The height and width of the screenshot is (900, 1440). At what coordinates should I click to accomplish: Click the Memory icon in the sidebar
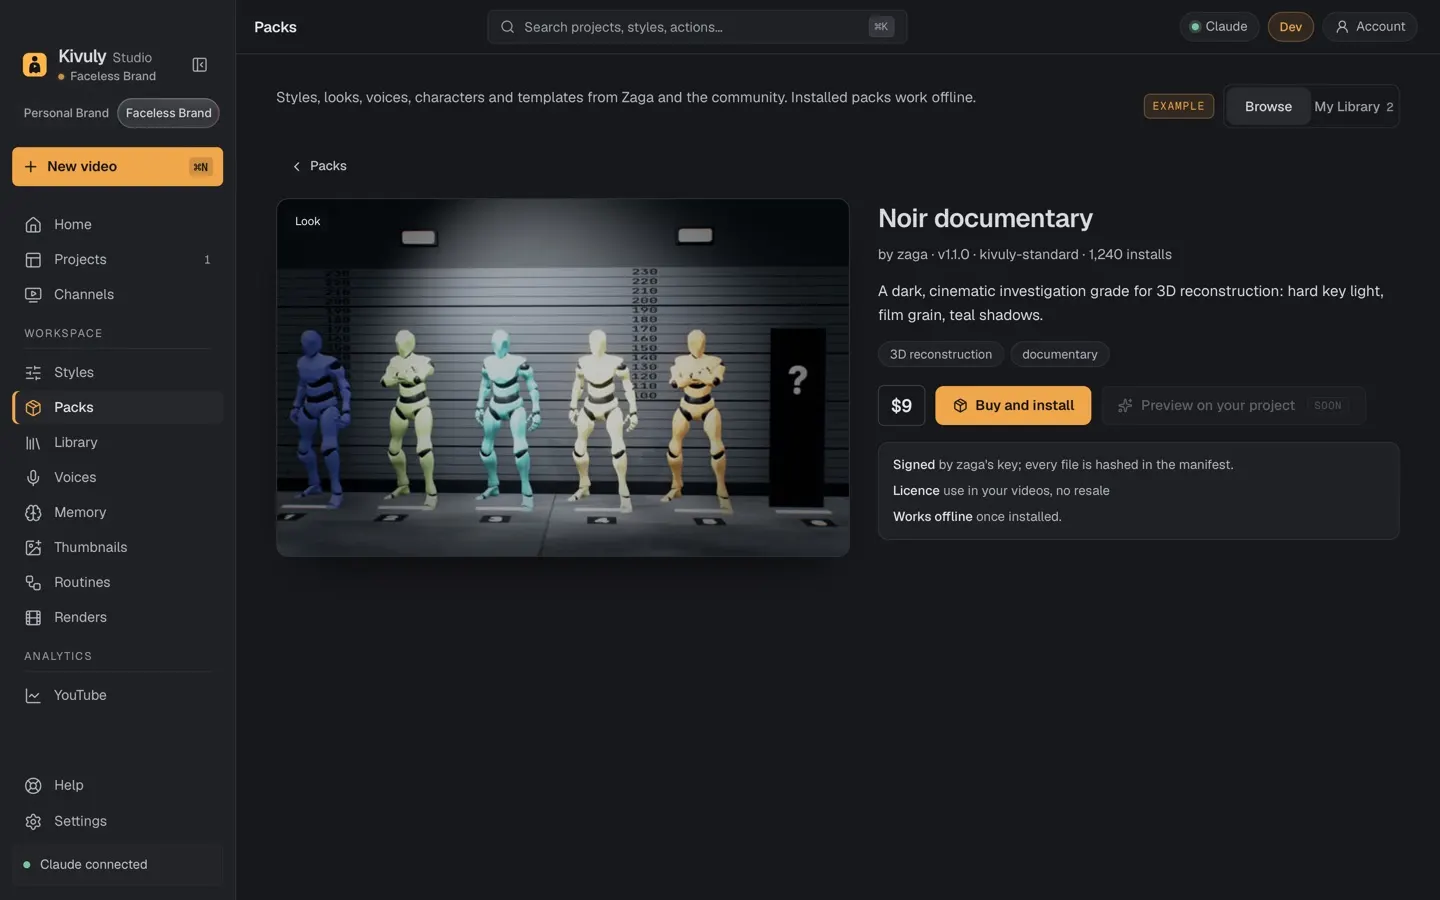33,512
